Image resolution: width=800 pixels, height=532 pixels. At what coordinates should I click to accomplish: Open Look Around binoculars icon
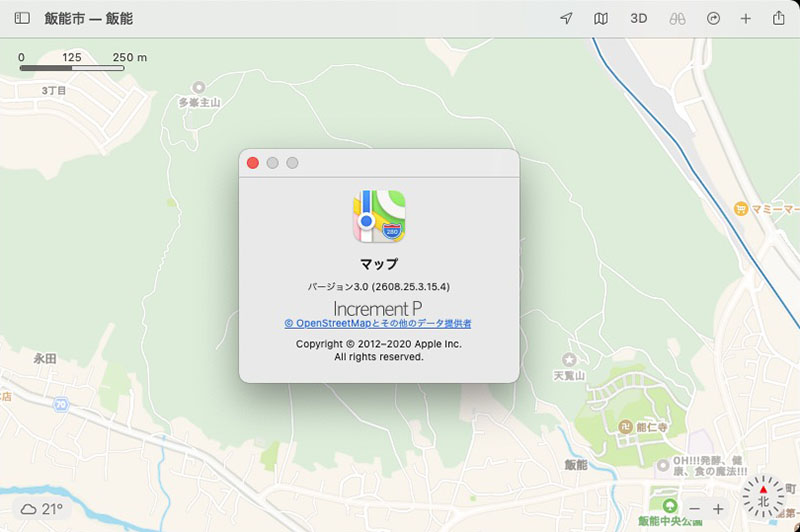(x=677, y=18)
